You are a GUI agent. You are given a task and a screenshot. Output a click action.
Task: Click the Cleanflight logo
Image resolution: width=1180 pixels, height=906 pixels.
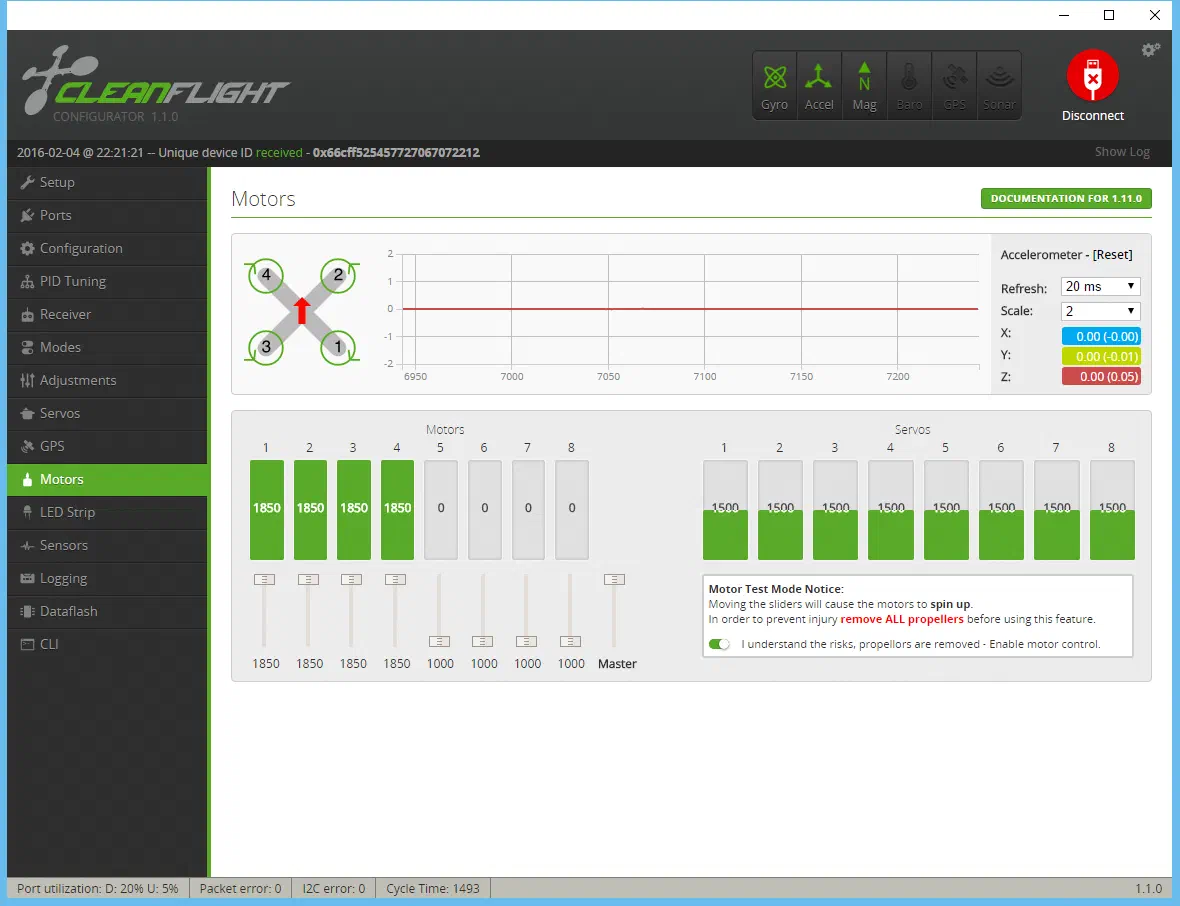[x=156, y=83]
